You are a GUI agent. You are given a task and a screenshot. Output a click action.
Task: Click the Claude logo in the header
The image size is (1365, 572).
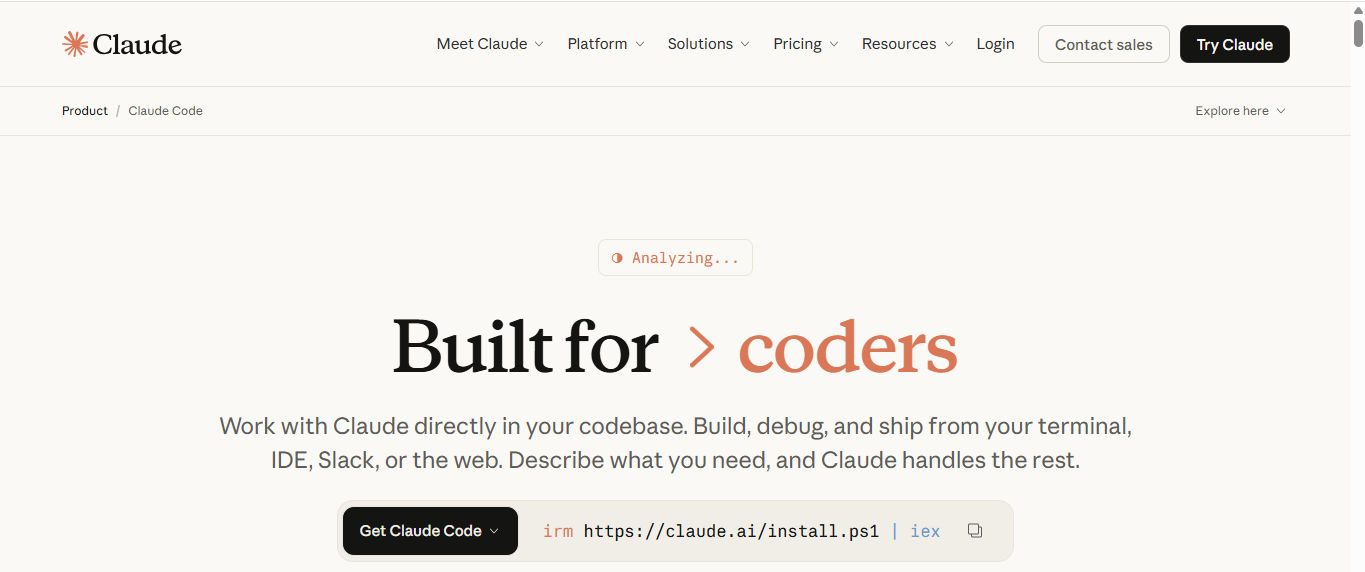point(122,44)
